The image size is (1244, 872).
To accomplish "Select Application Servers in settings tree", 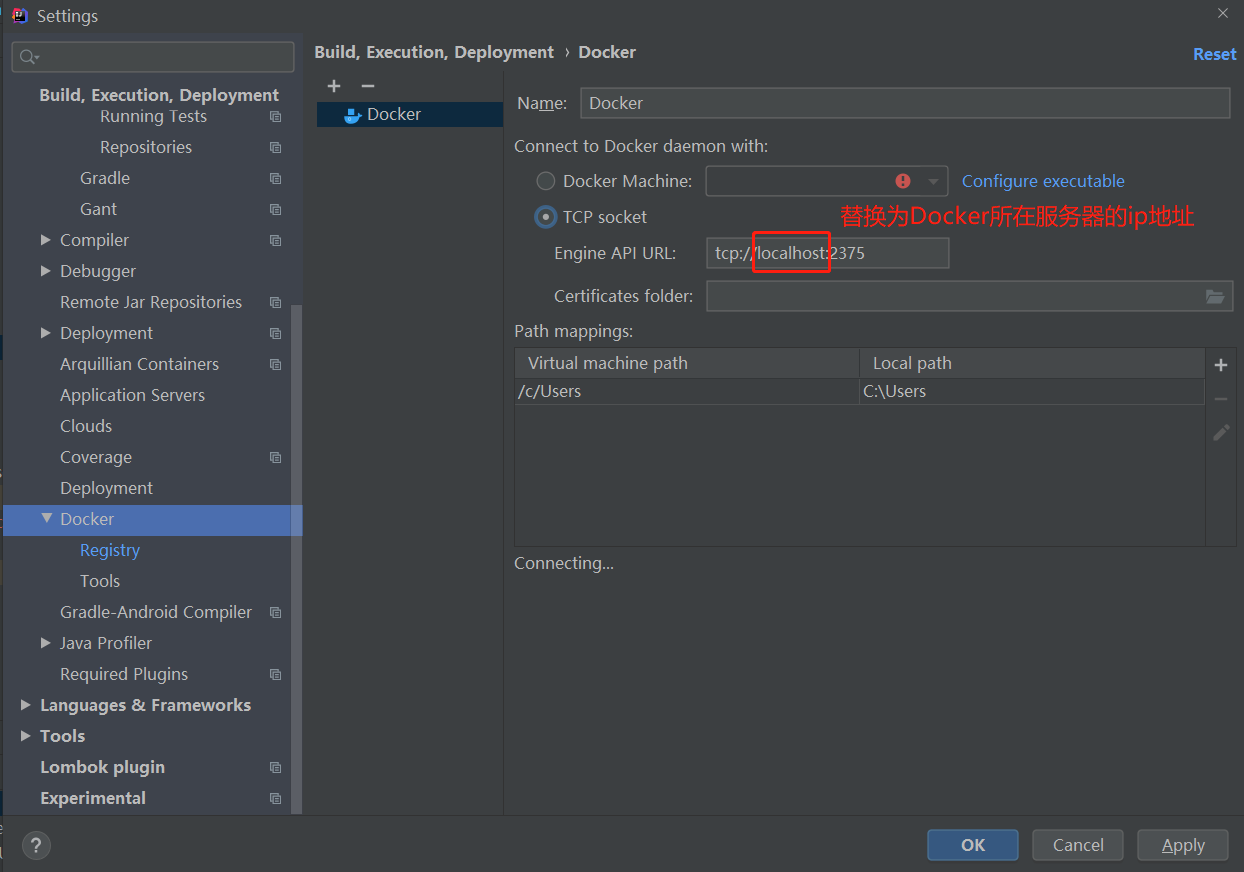I will (132, 395).
